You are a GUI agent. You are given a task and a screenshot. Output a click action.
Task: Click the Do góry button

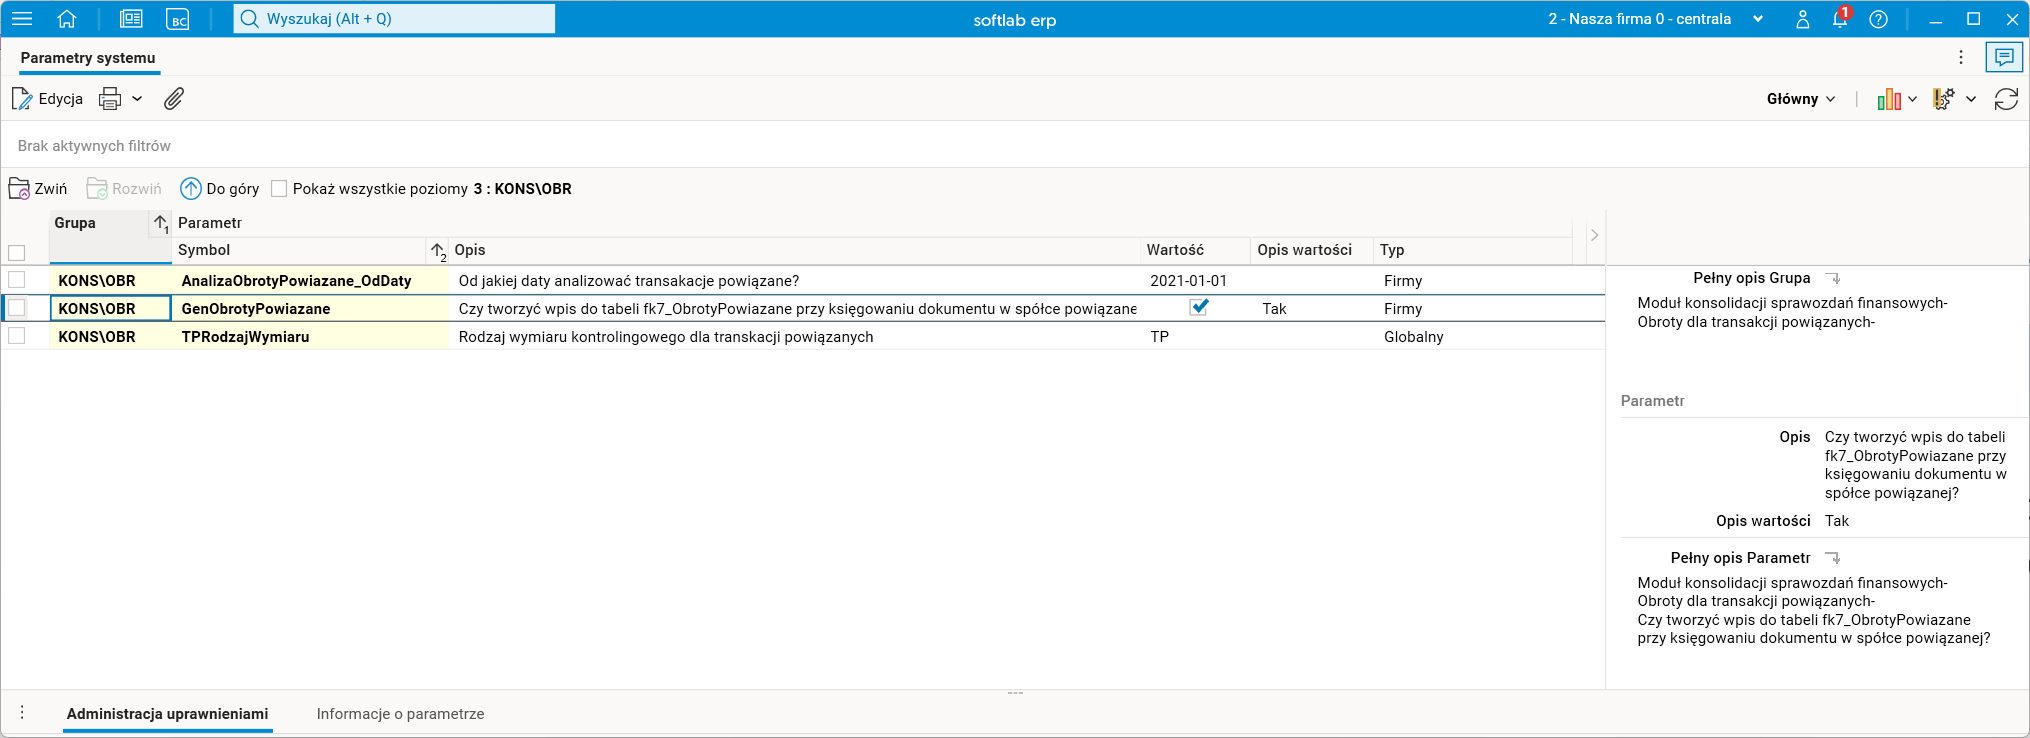pyautogui.click(x=220, y=189)
